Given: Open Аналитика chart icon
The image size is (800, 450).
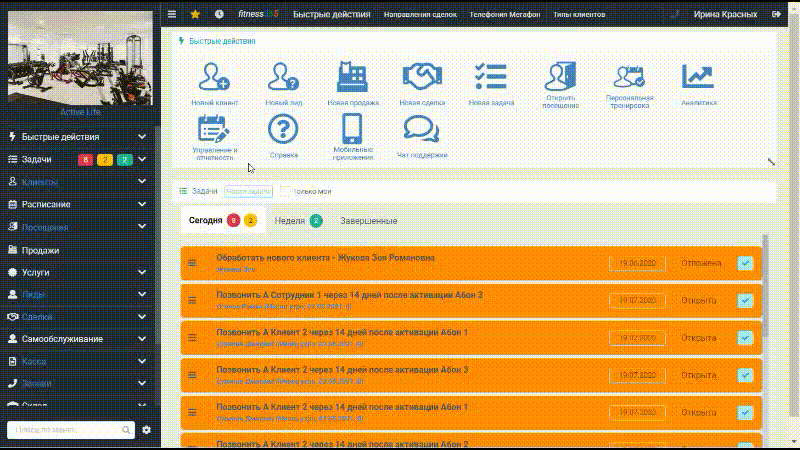Looking at the screenshot, I should coord(698,77).
